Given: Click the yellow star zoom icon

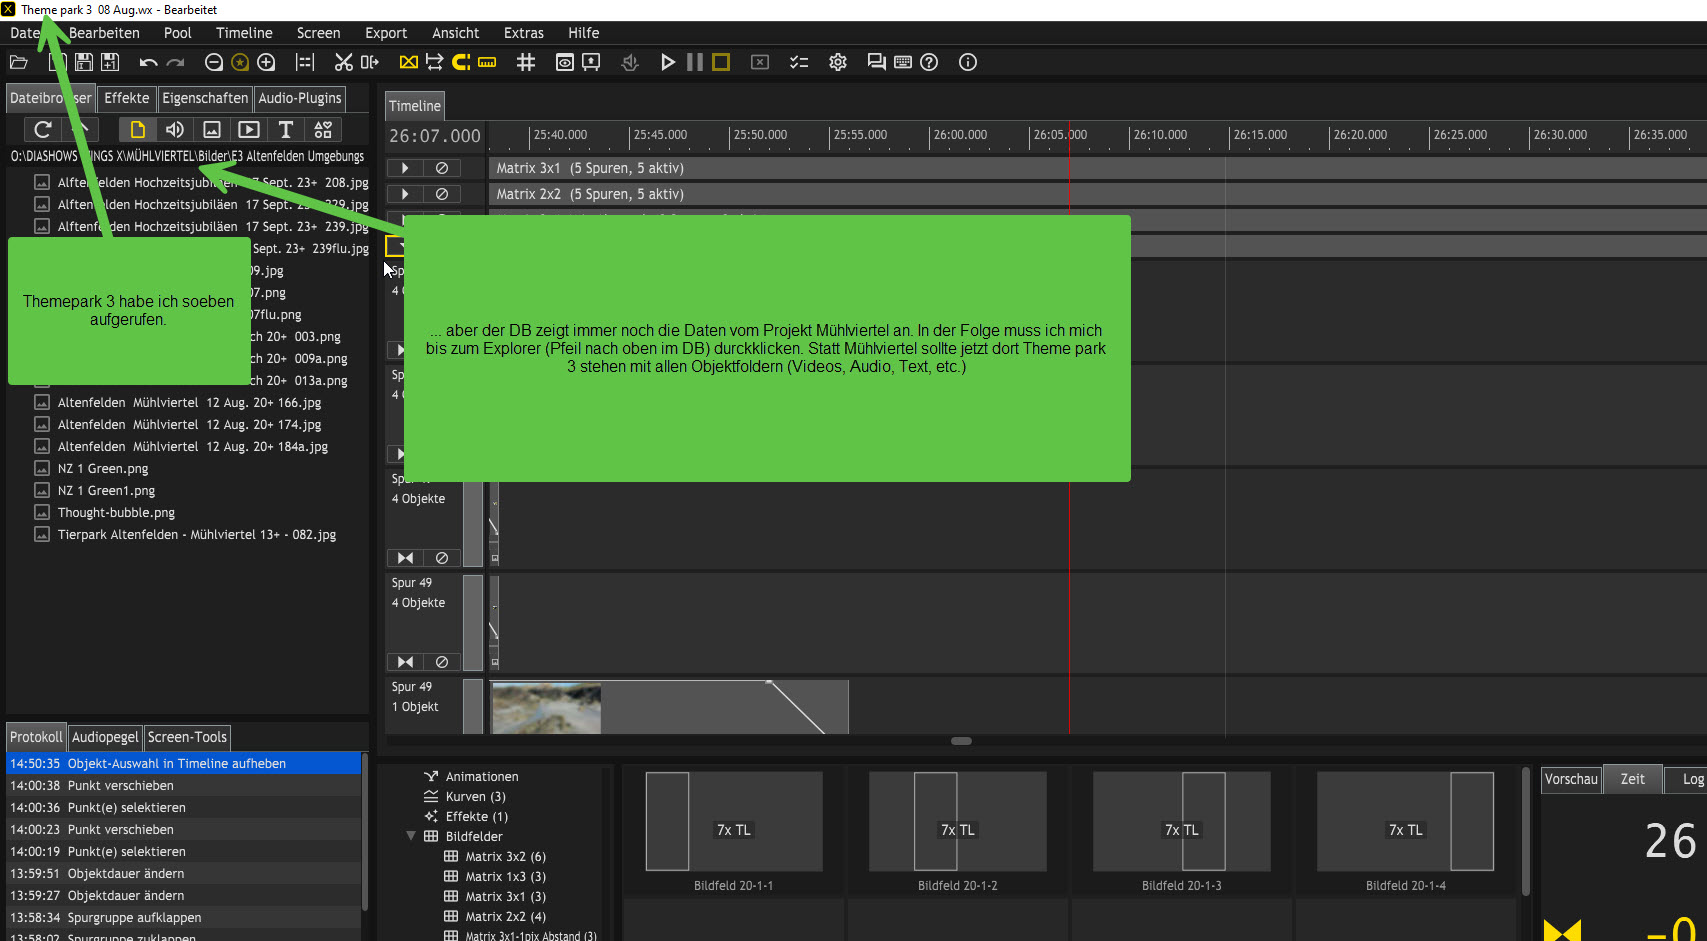Looking at the screenshot, I should (240, 62).
